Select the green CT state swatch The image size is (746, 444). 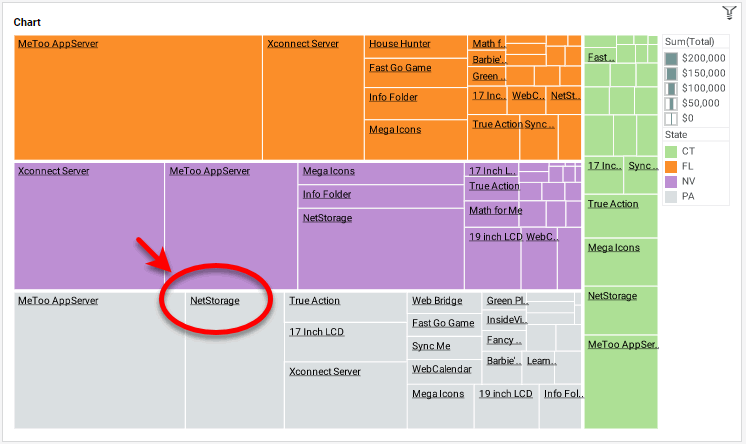coord(671,151)
